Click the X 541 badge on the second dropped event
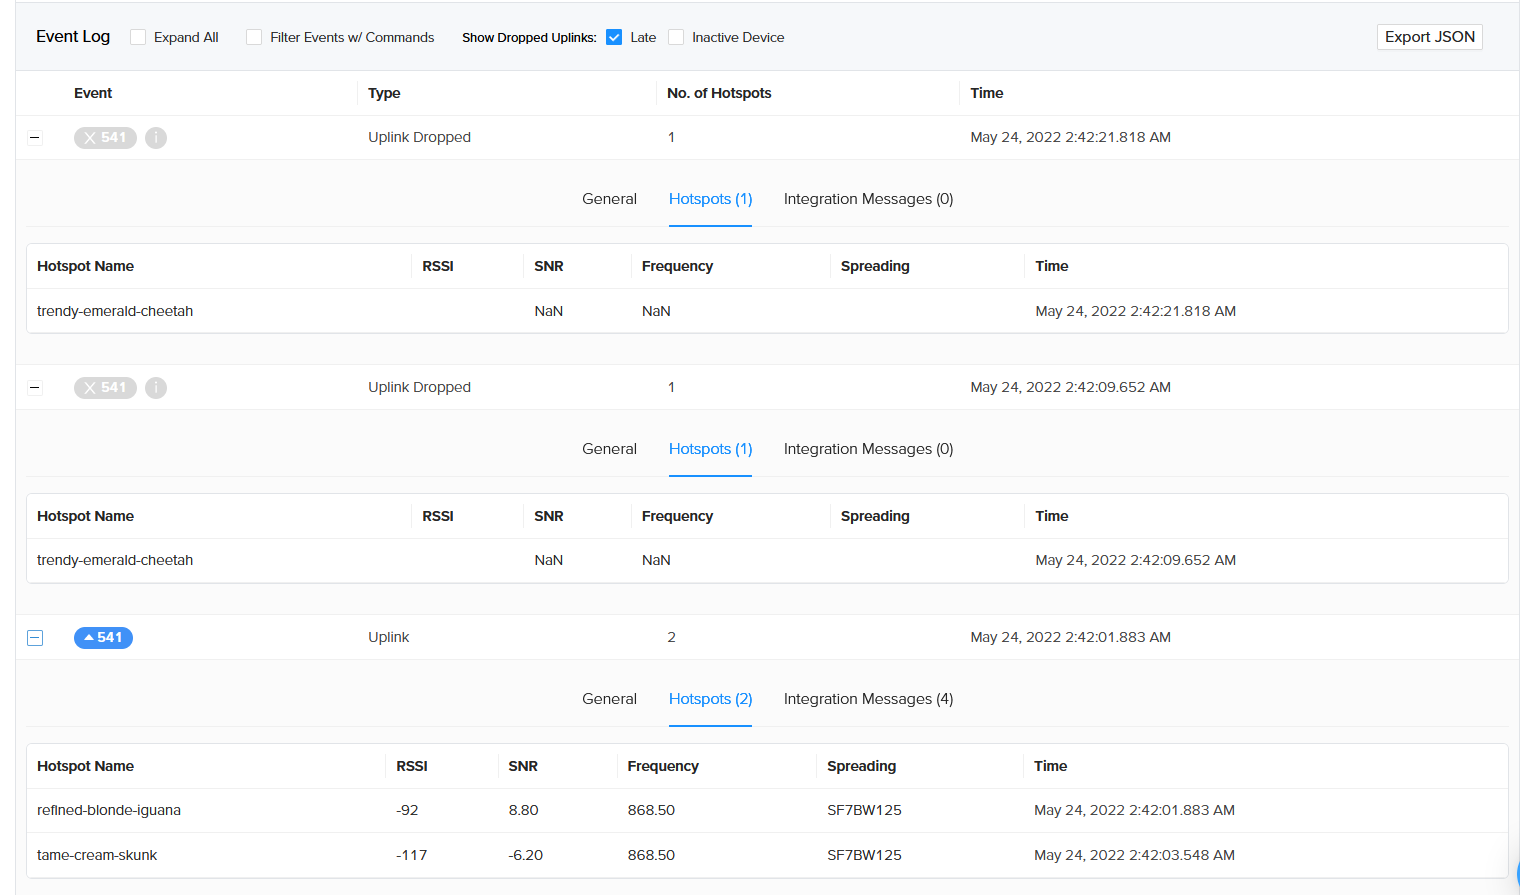This screenshot has width=1520, height=895. tap(105, 387)
